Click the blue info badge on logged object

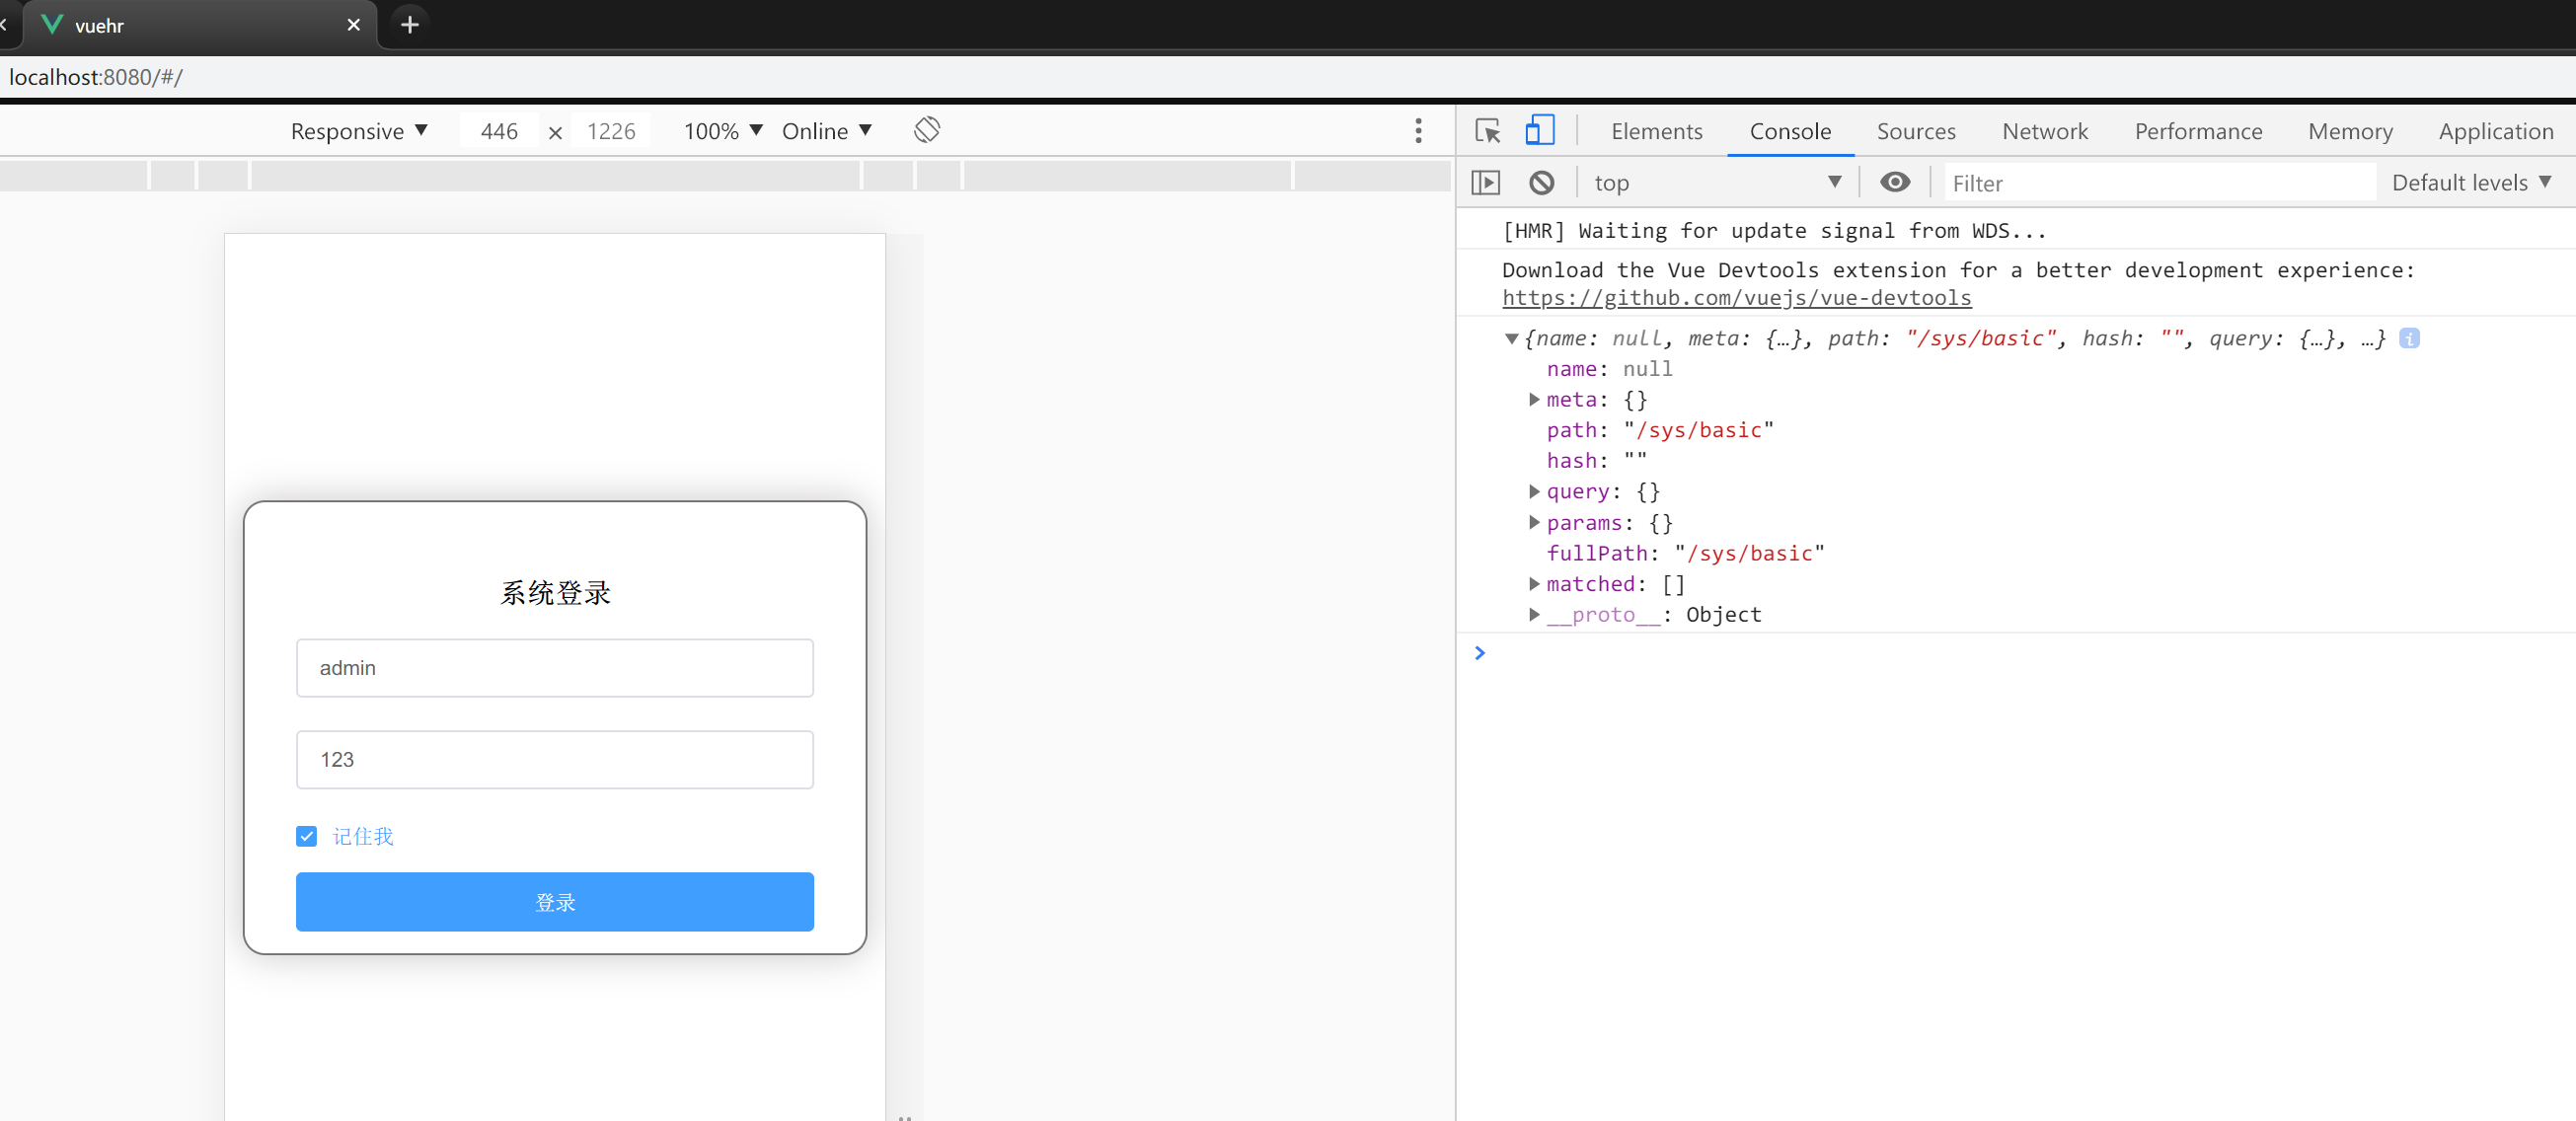pyautogui.click(x=2410, y=339)
